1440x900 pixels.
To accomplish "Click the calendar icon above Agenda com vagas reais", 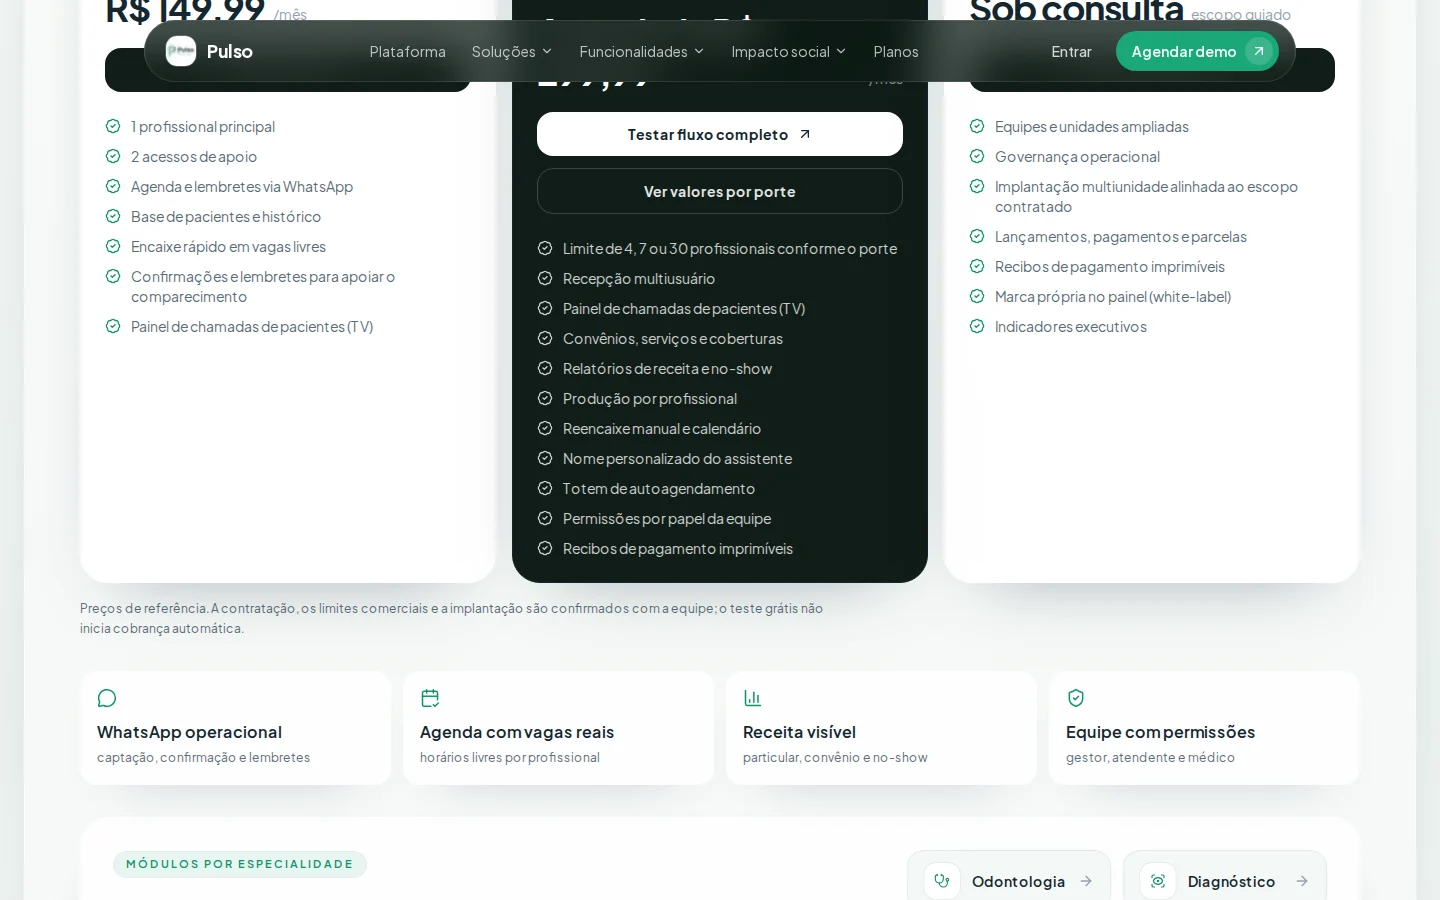I will [x=430, y=698].
